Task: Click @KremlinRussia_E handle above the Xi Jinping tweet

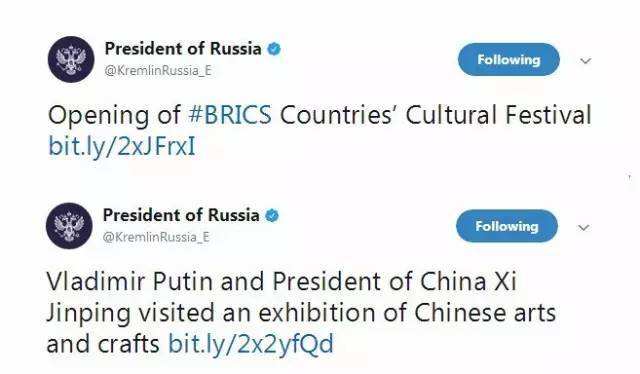Action: coord(156,237)
